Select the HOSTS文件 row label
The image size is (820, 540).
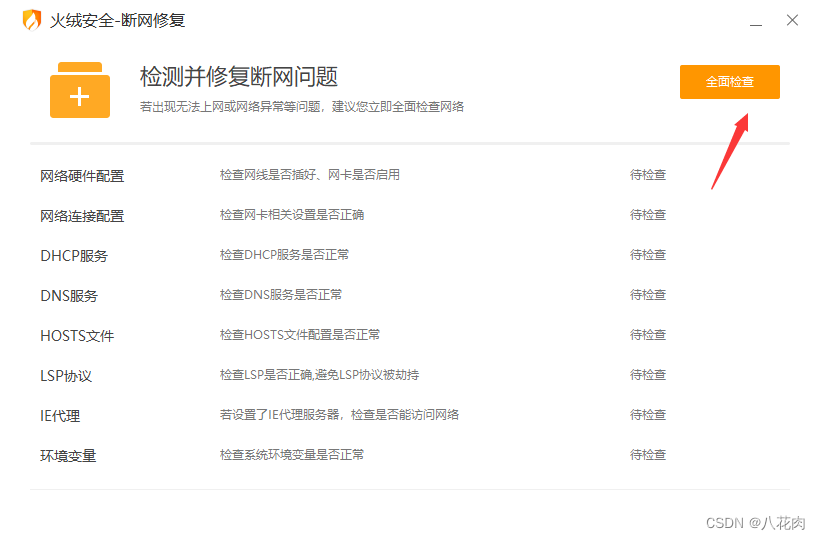(77, 336)
